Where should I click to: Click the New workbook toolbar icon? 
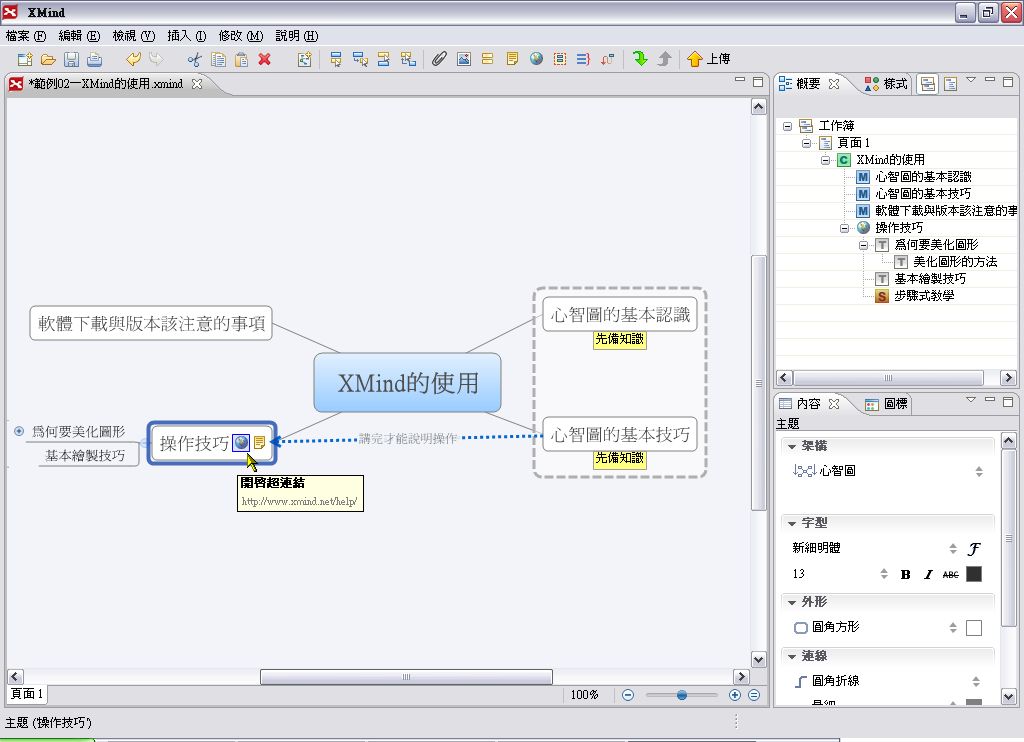tap(25, 59)
